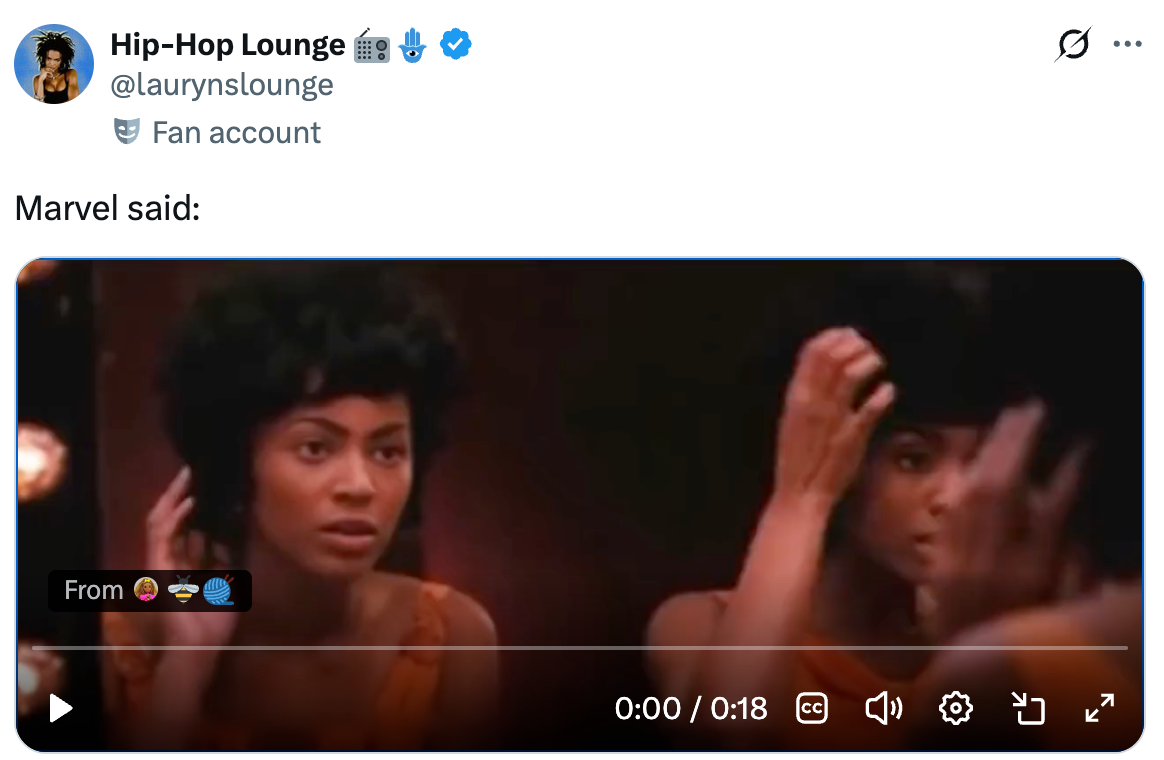The width and height of the screenshot is (1164, 760).
Task: Click the radio emoji beside the name
Action: (x=371, y=46)
